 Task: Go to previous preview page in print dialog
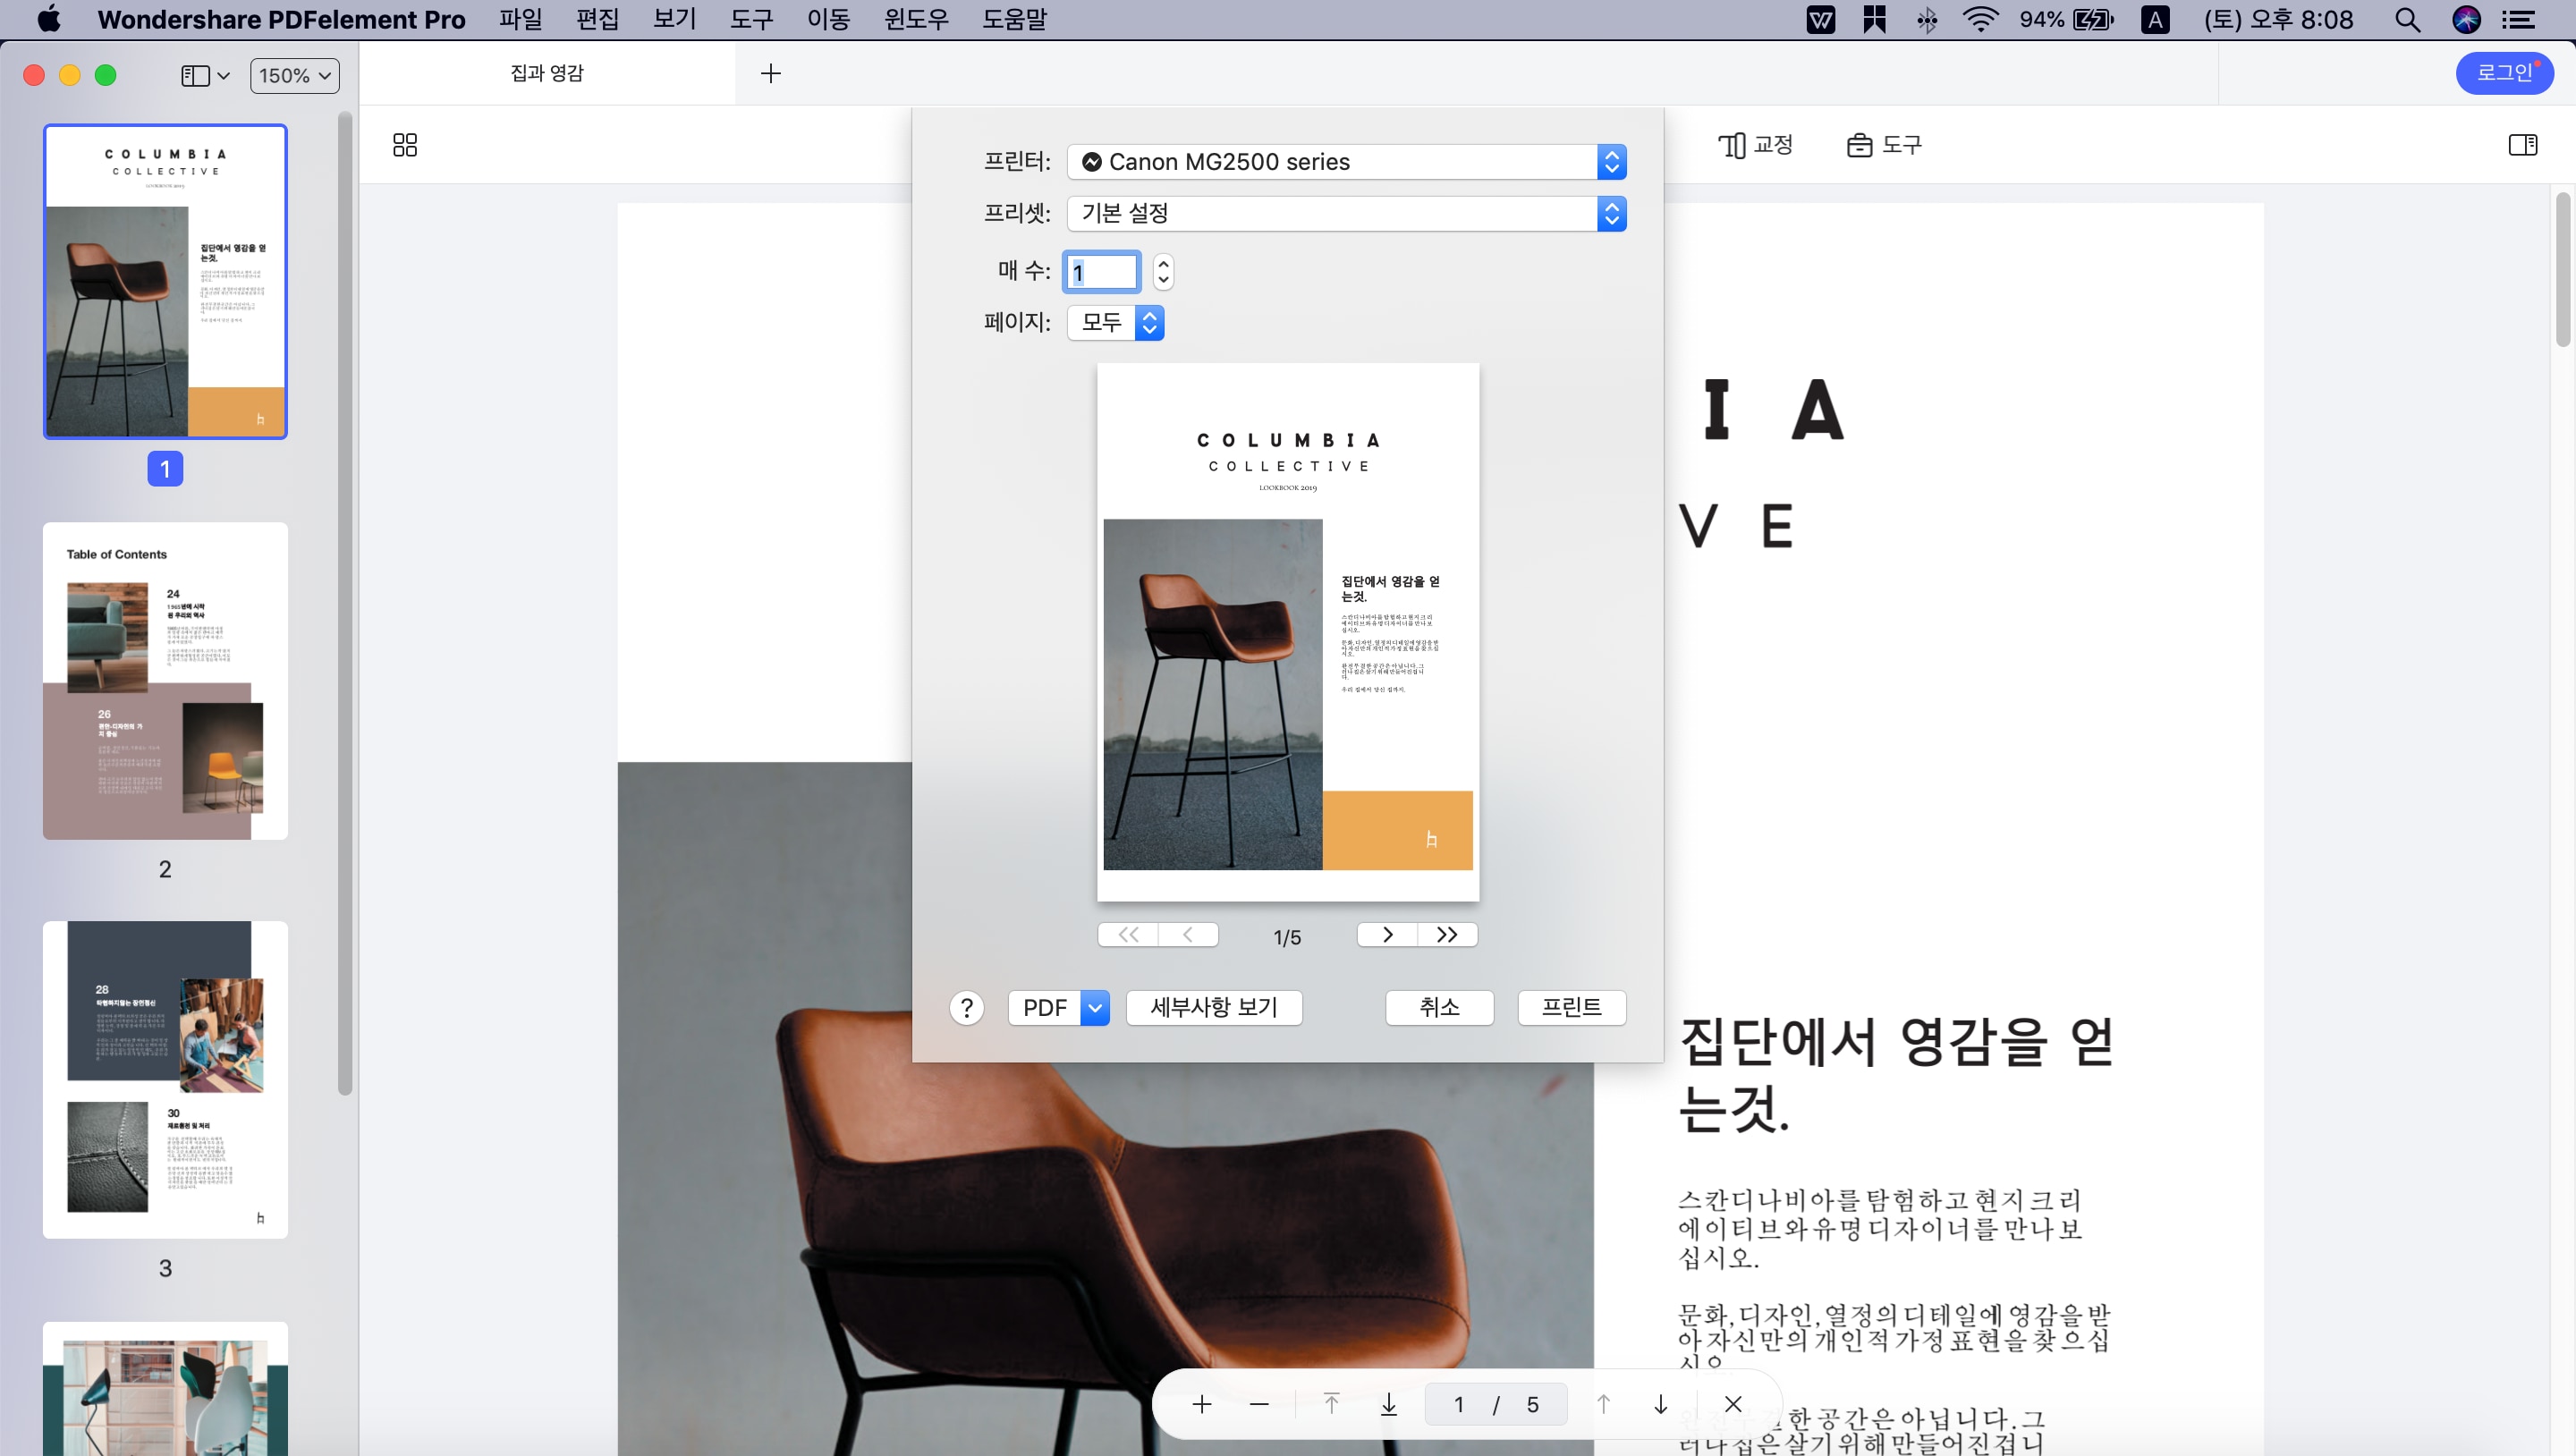1188,934
